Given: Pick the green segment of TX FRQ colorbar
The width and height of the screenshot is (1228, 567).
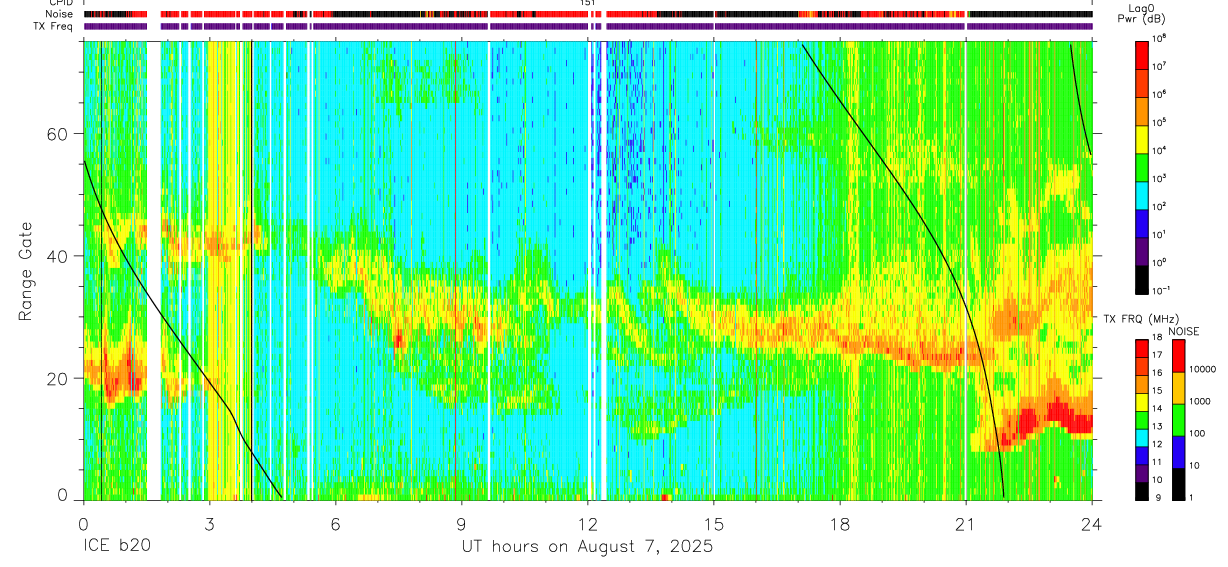Looking at the screenshot, I should click(x=1142, y=419).
